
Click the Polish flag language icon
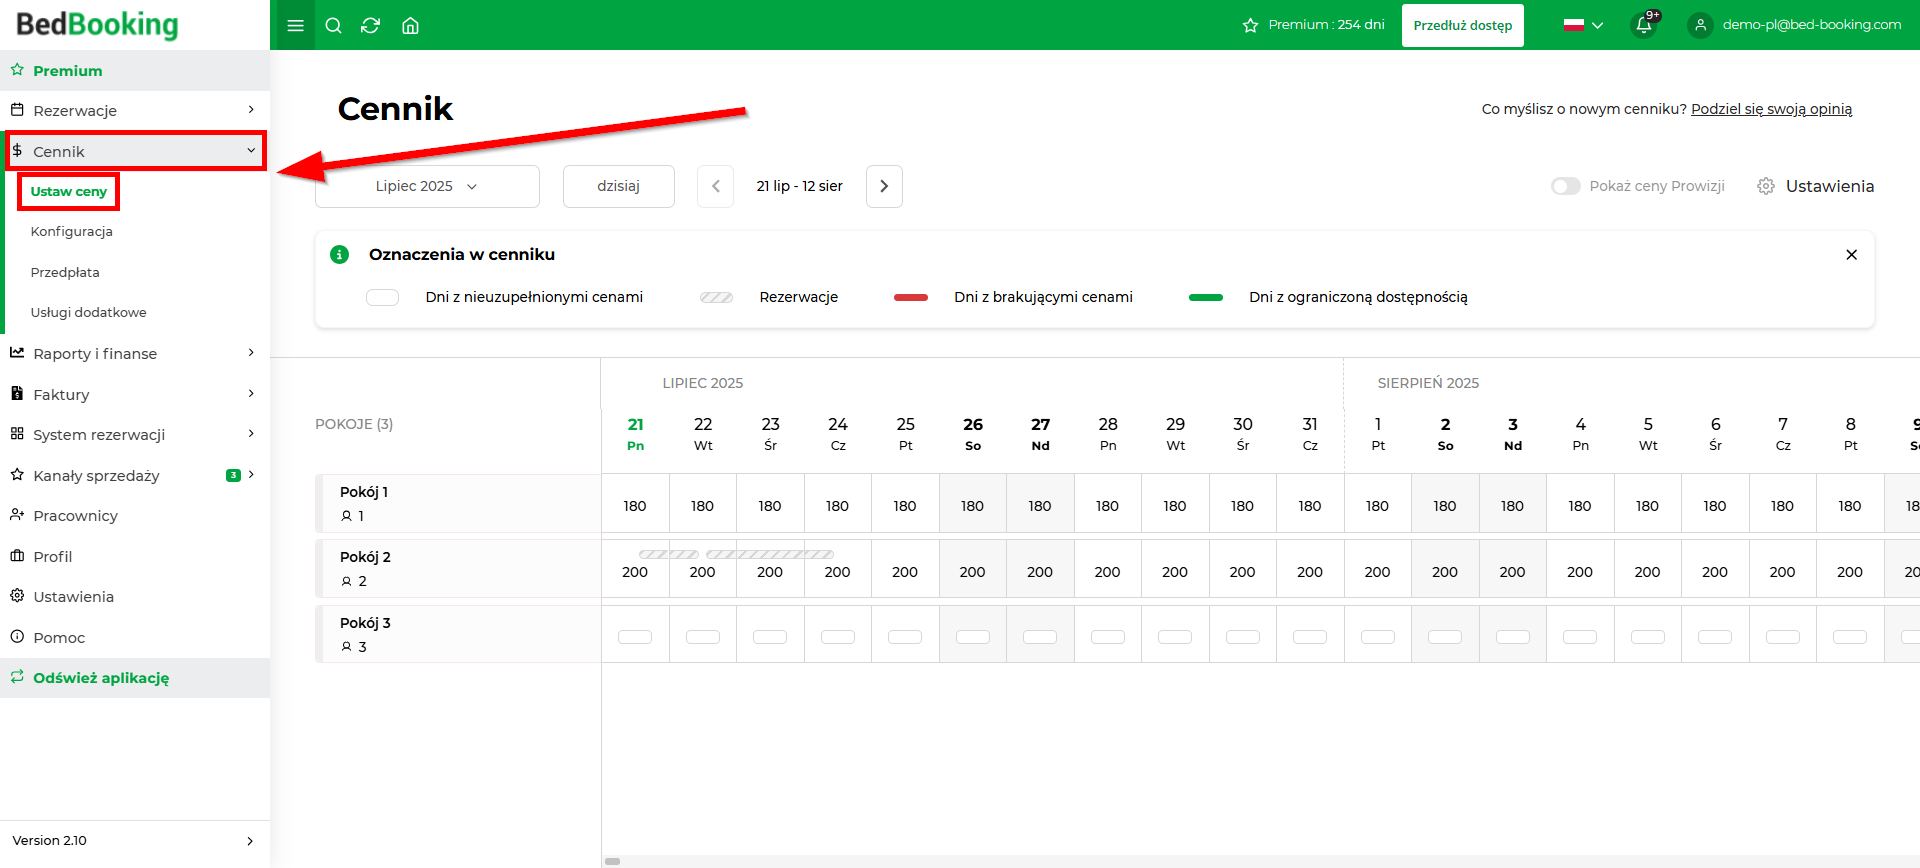click(x=1574, y=25)
